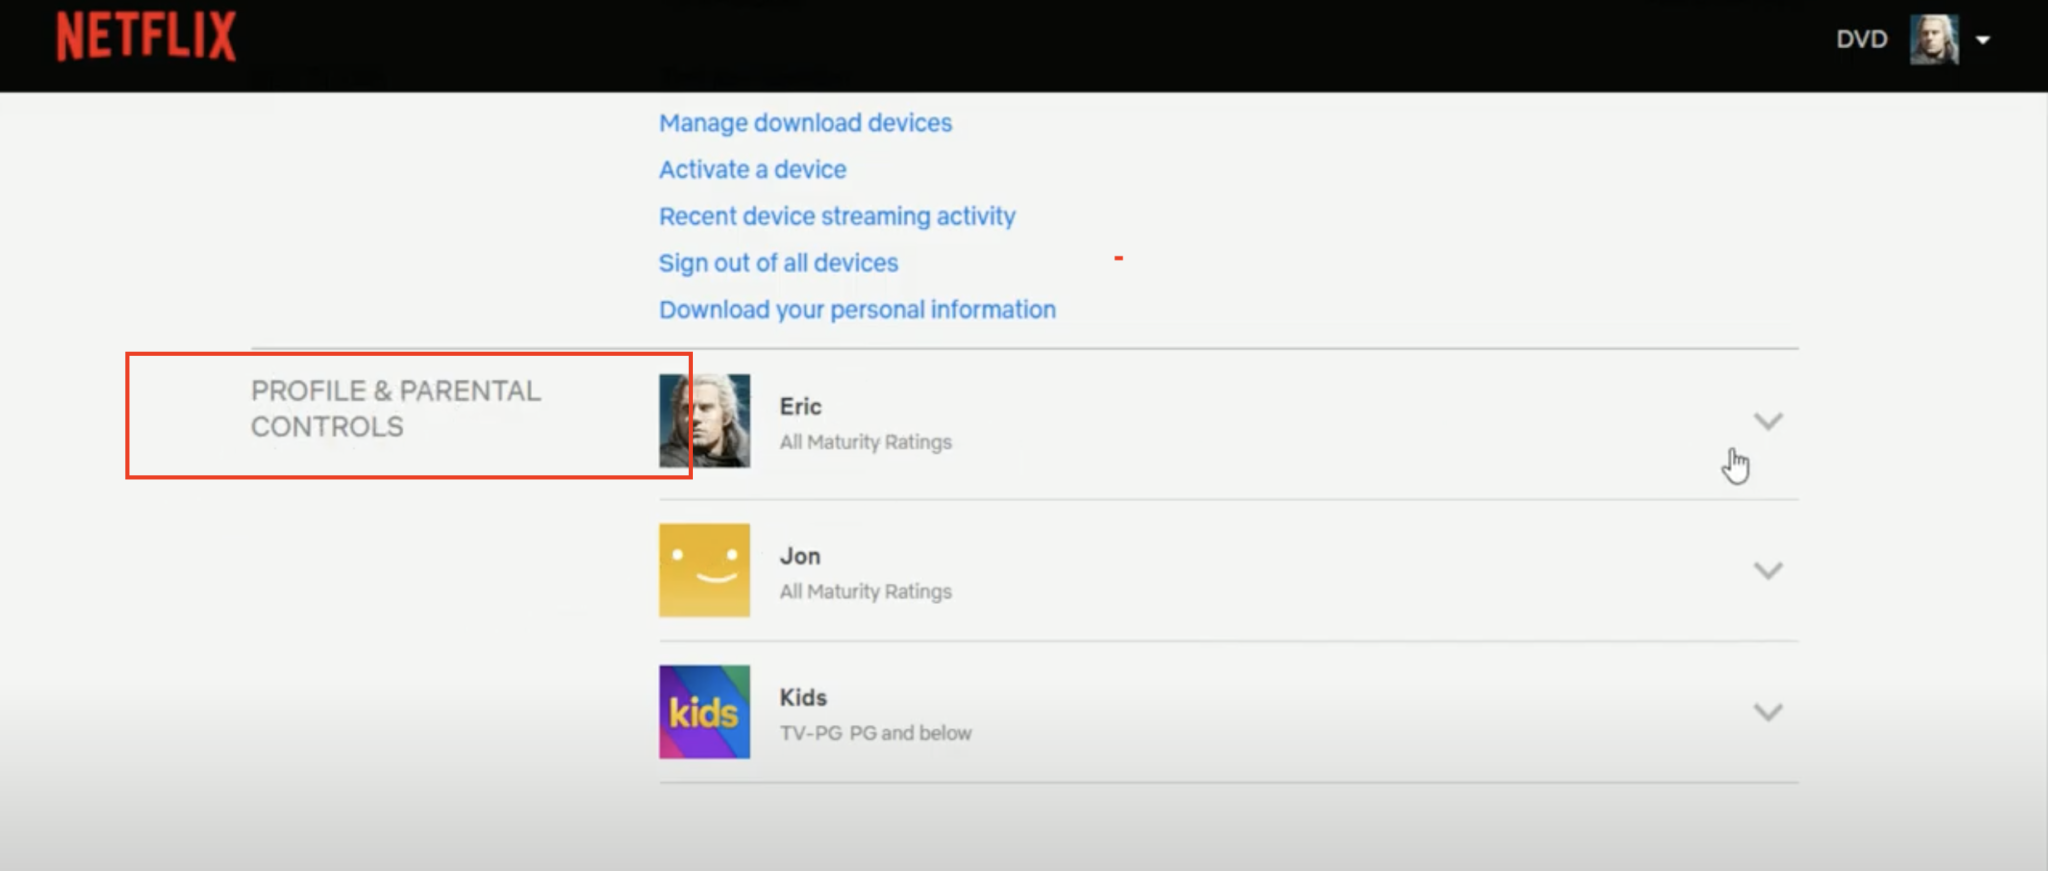Click the Netflix logo
This screenshot has width=2048, height=871.
147,37
